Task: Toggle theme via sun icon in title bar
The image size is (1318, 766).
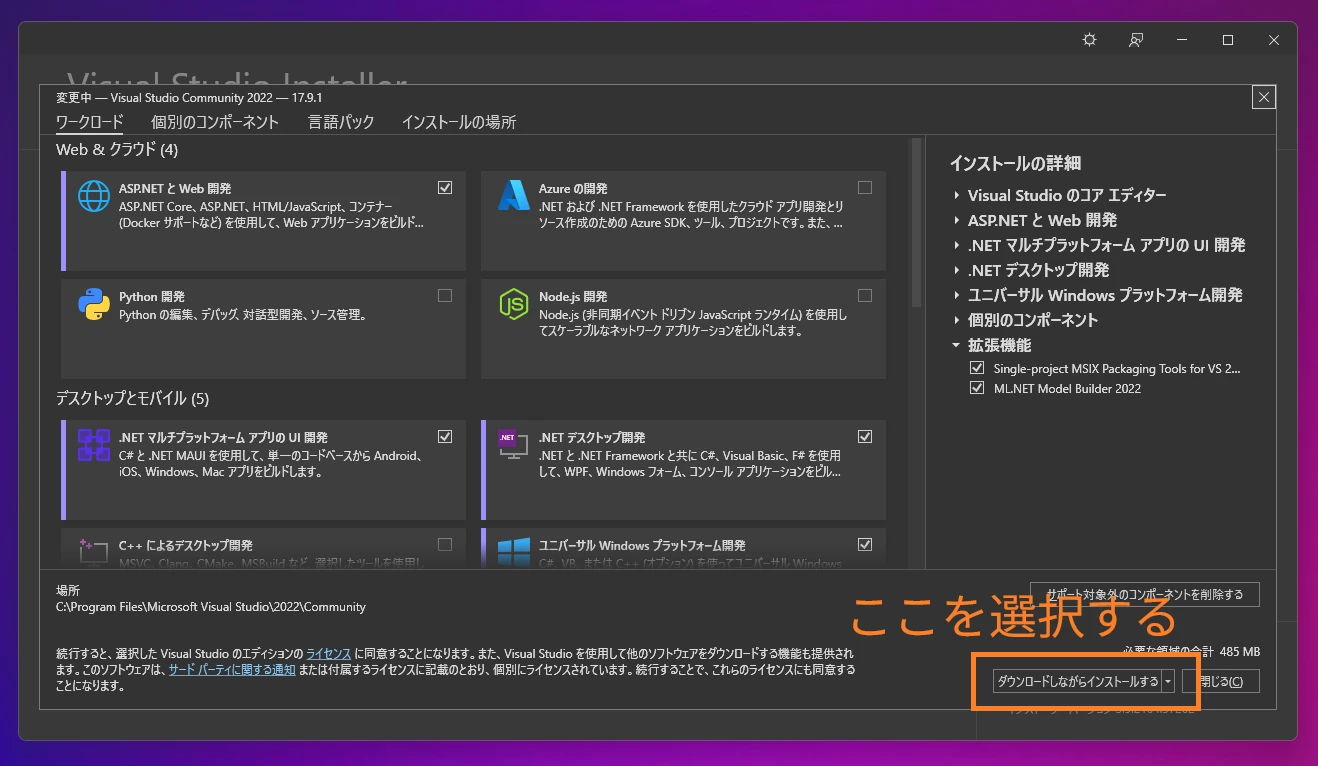Action: pos(1090,40)
